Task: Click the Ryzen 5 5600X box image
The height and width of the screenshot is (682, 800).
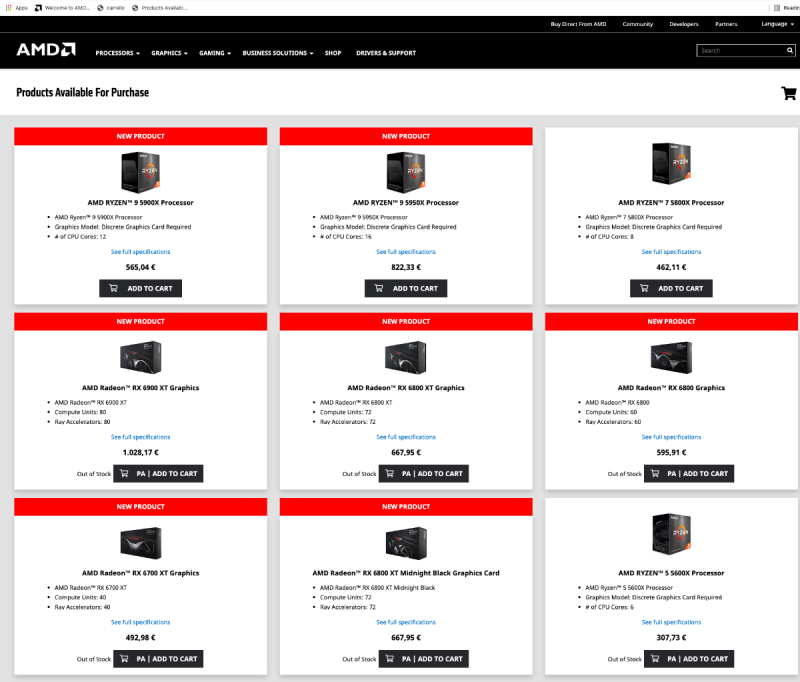Action: tap(671, 534)
